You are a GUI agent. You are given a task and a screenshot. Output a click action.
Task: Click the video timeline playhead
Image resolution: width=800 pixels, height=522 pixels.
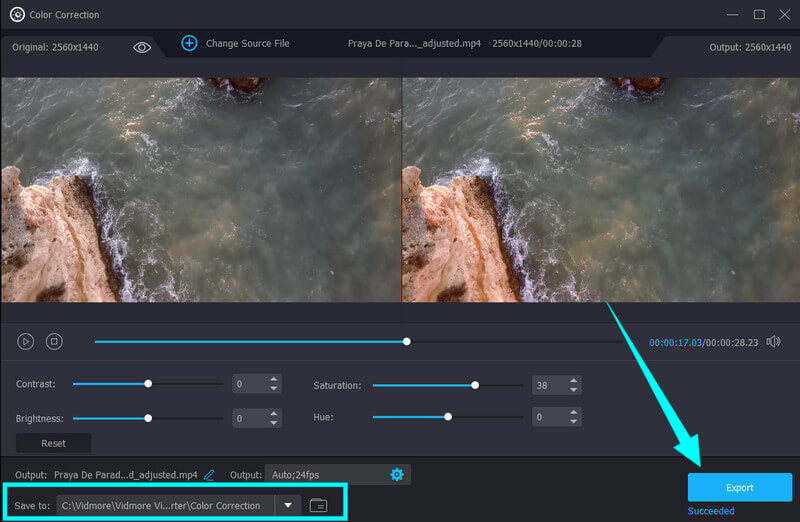[406, 342]
